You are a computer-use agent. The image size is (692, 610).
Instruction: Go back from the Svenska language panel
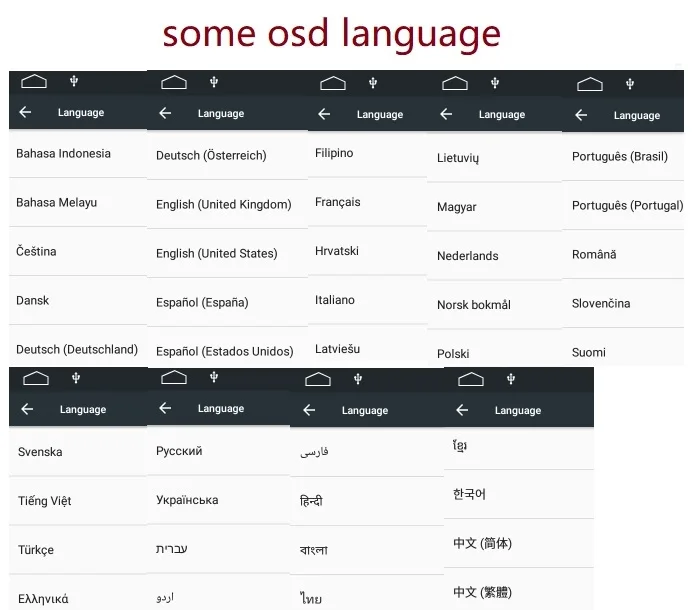pos(27,409)
